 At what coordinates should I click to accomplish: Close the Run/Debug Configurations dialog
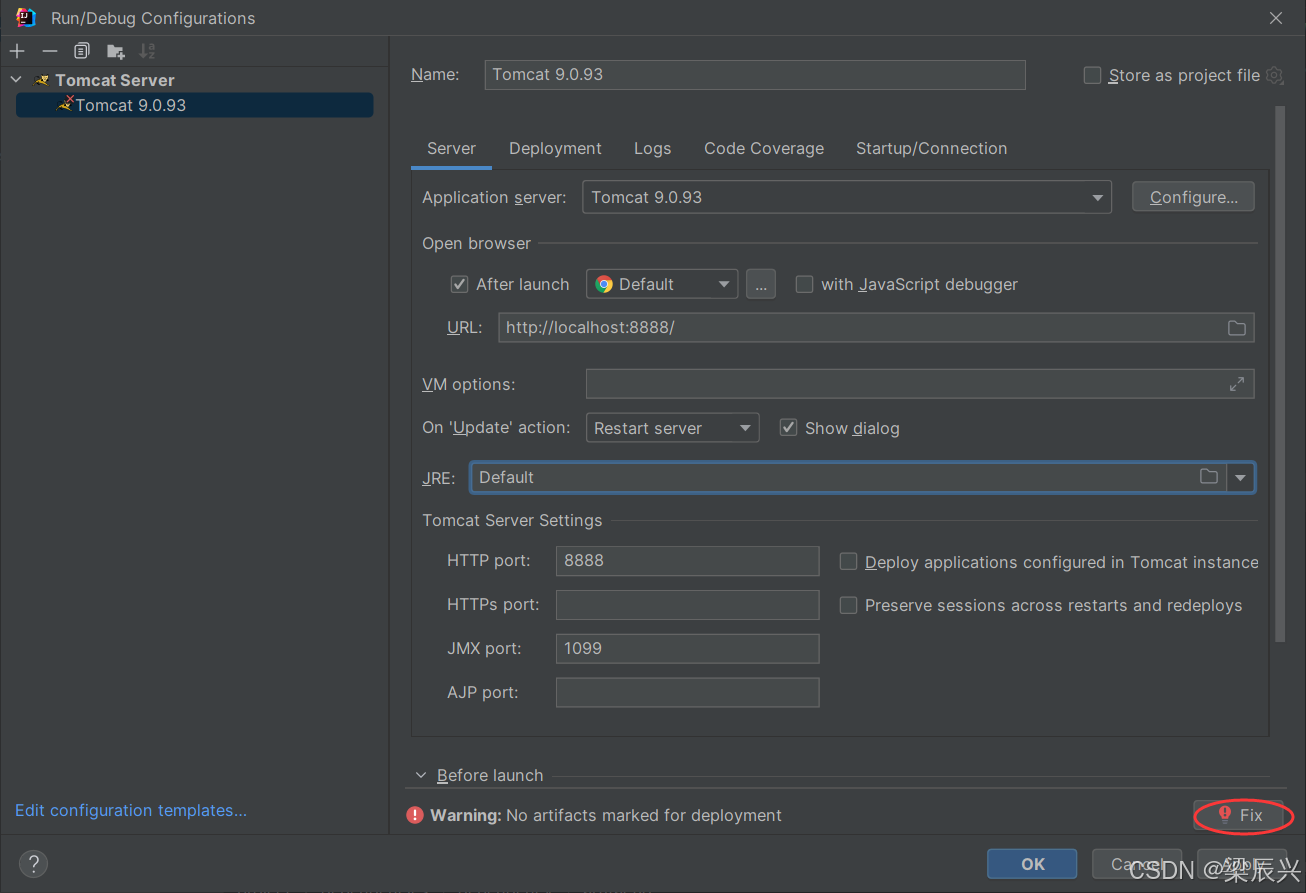click(1276, 18)
